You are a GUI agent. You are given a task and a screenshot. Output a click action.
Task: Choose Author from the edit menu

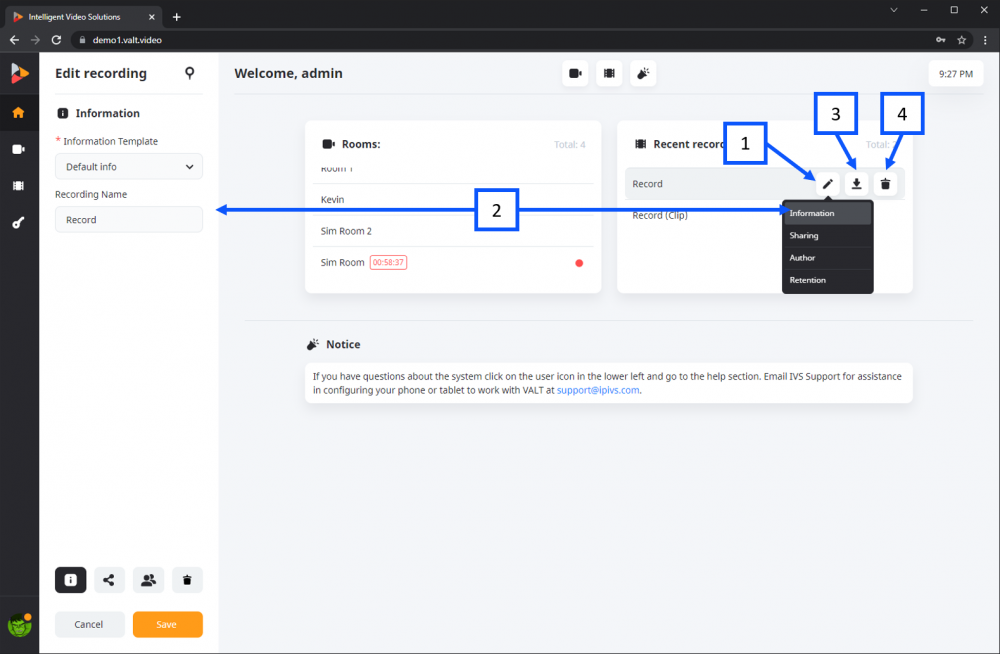(827, 258)
